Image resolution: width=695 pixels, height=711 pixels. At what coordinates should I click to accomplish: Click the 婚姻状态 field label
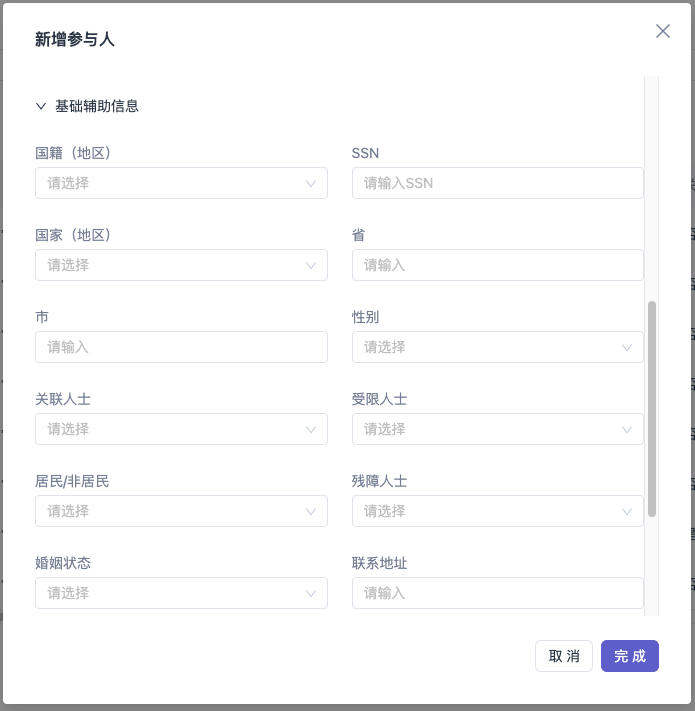tap(63, 563)
